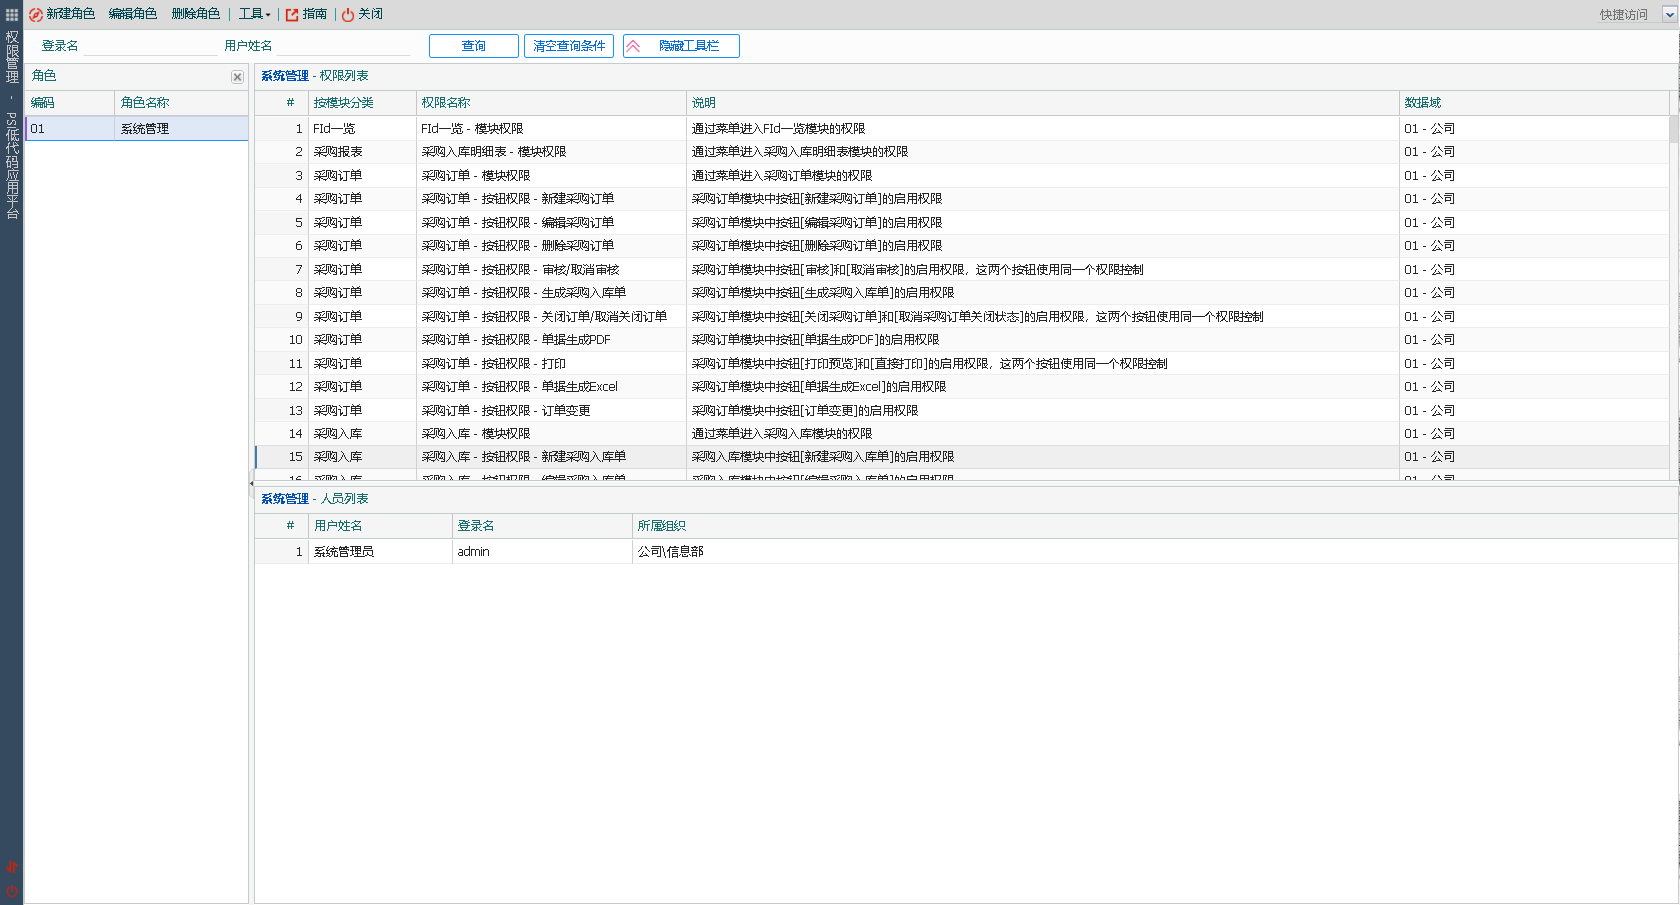Screen dimensions: 1680x905
Task: Click the splitter collapse arrow between role and permission panels
Action: pyautogui.click(x=251, y=484)
